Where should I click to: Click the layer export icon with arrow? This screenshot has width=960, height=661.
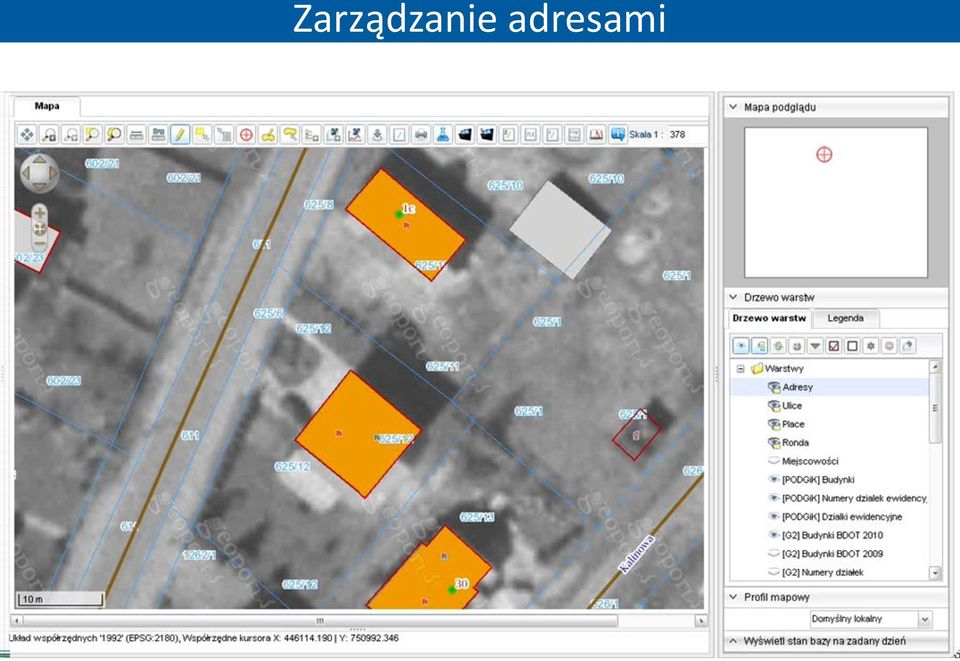907,346
